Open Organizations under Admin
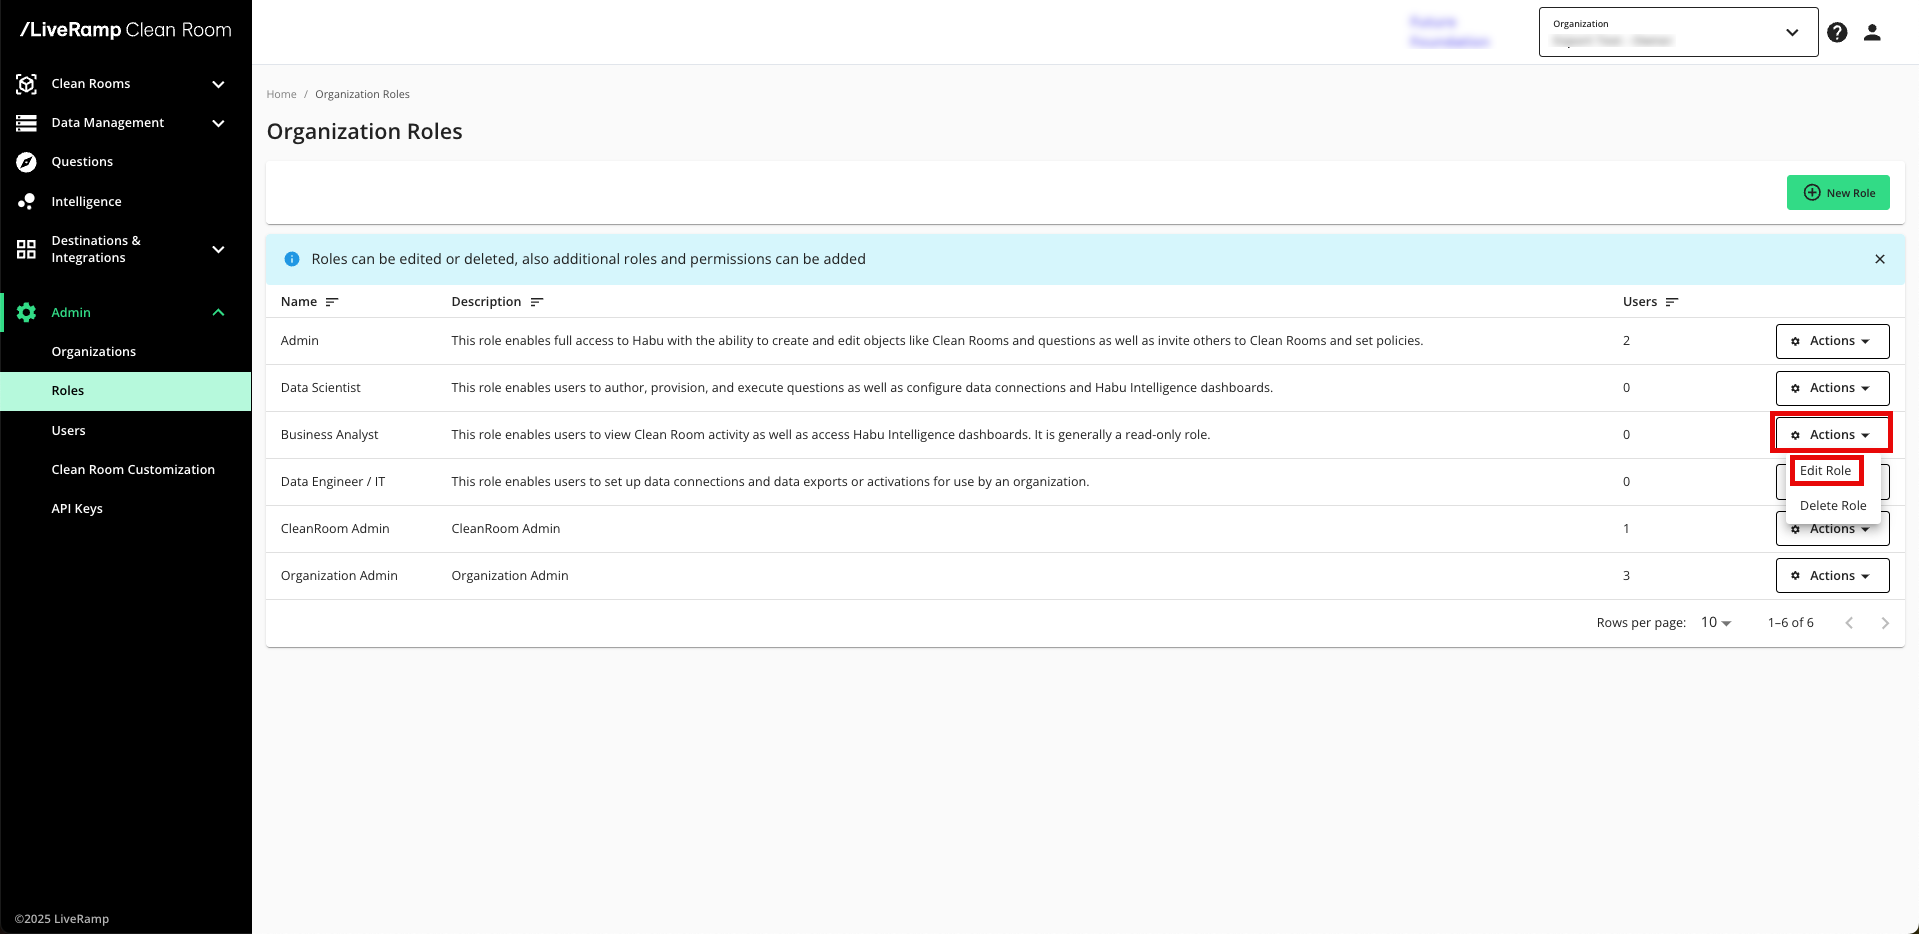The width and height of the screenshot is (1919, 934). (94, 352)
